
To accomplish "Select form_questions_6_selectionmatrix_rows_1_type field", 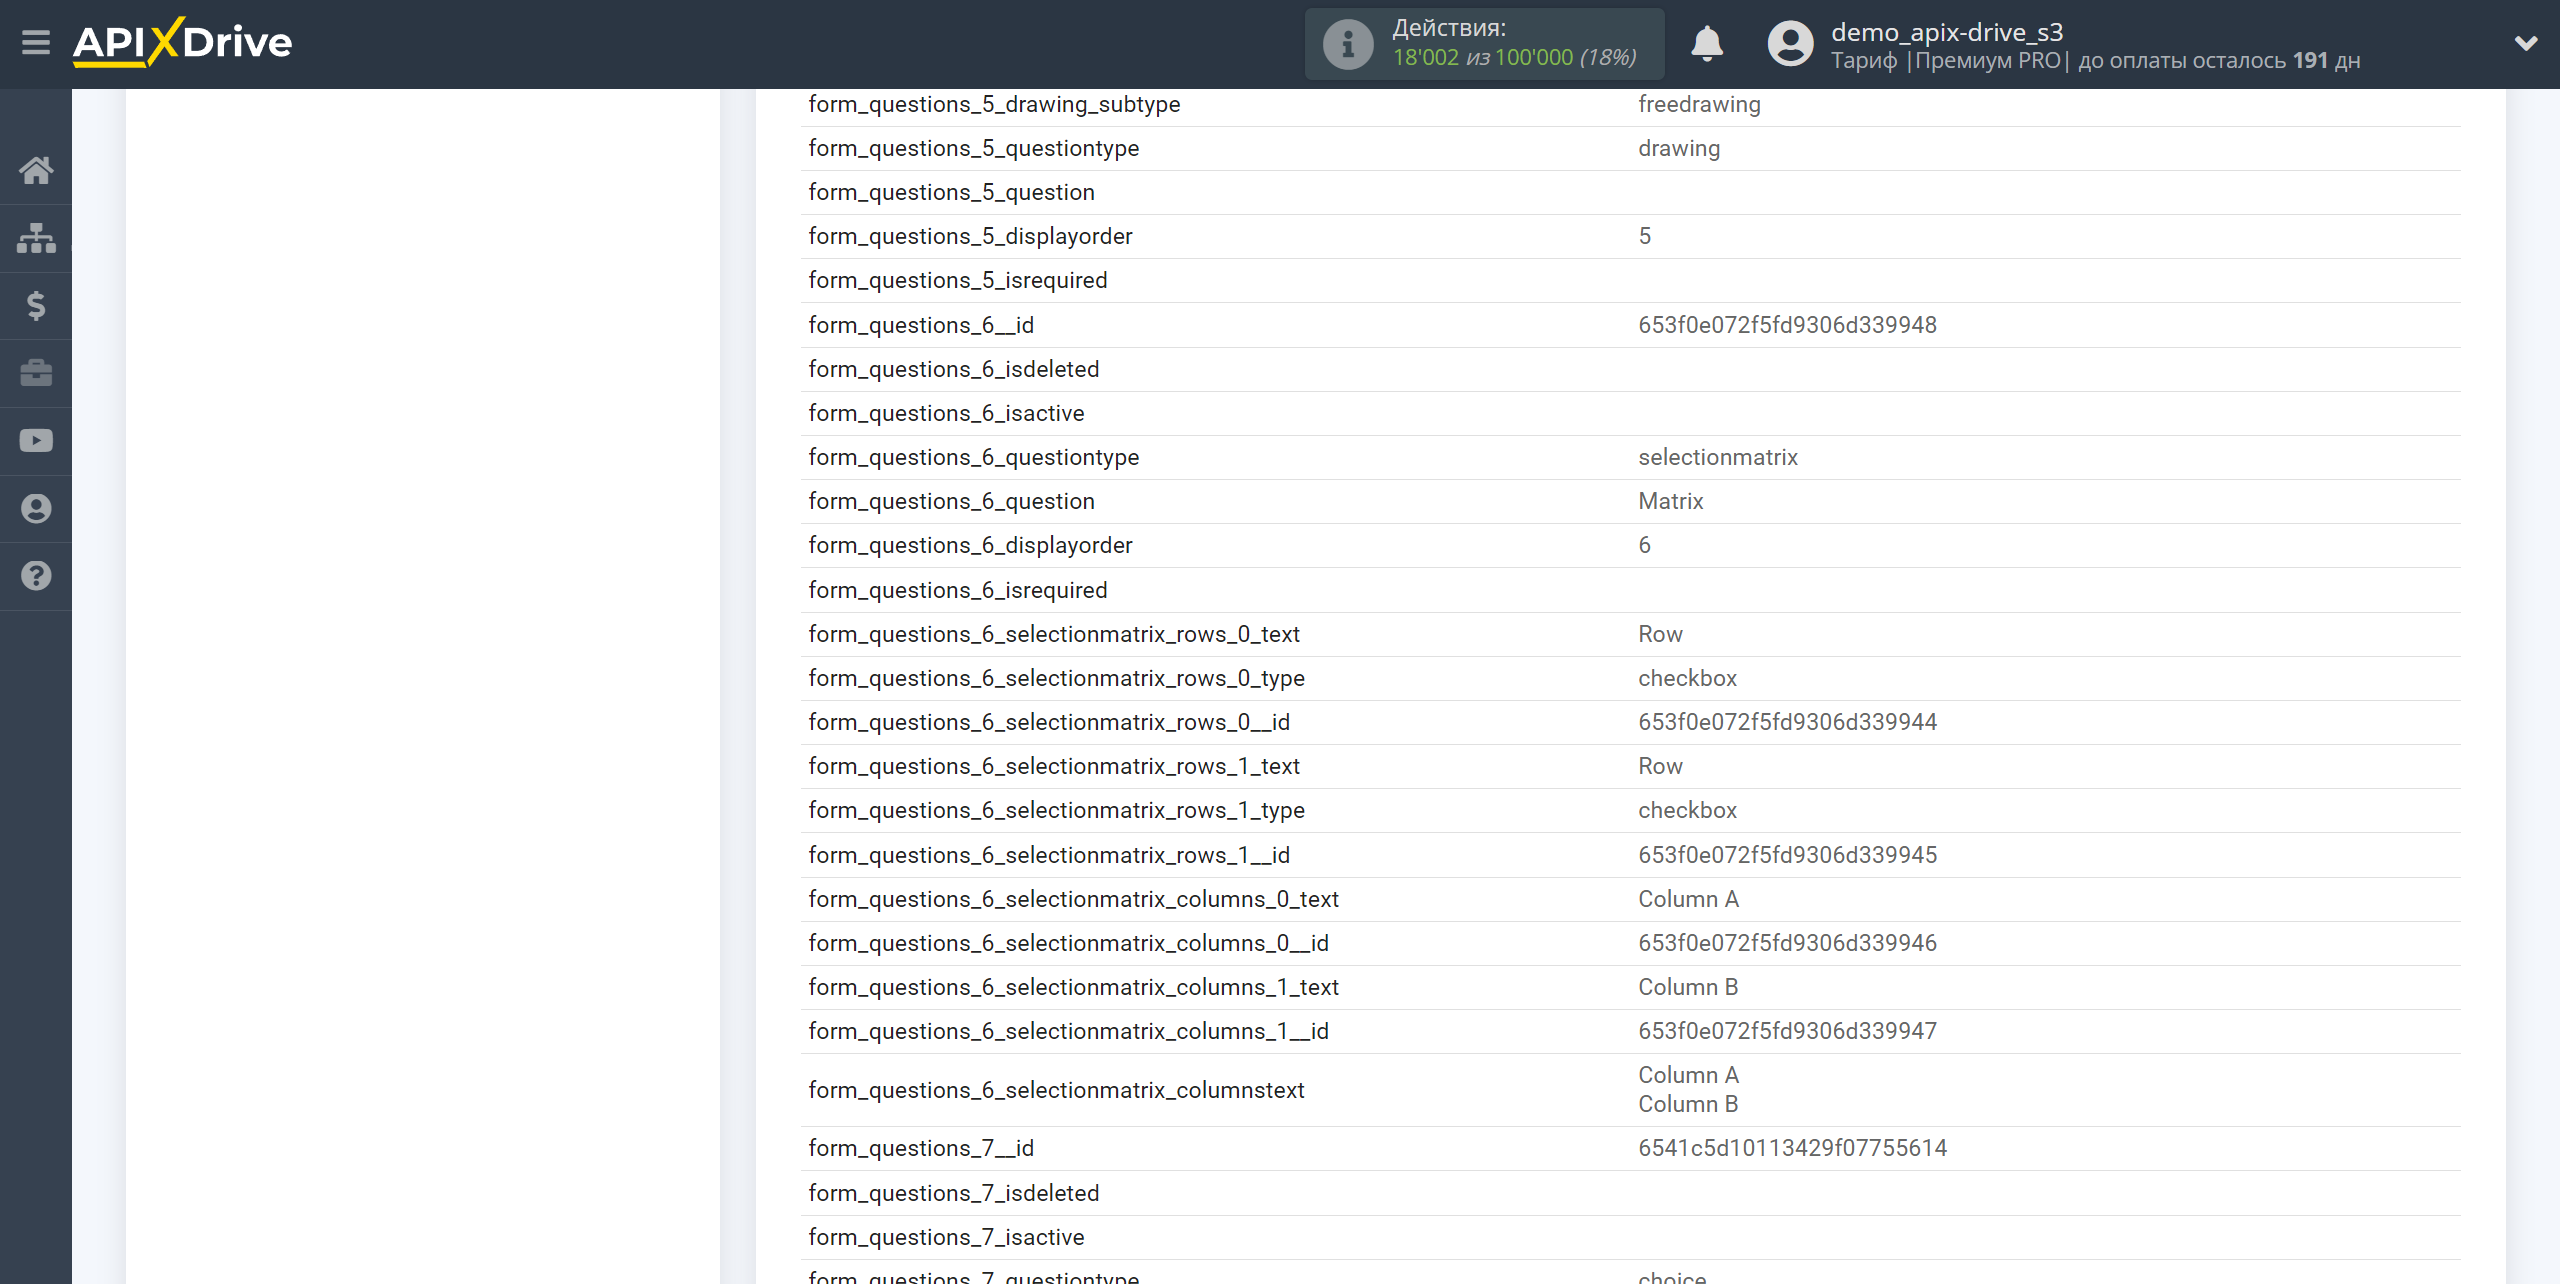I will point(1056,810).
